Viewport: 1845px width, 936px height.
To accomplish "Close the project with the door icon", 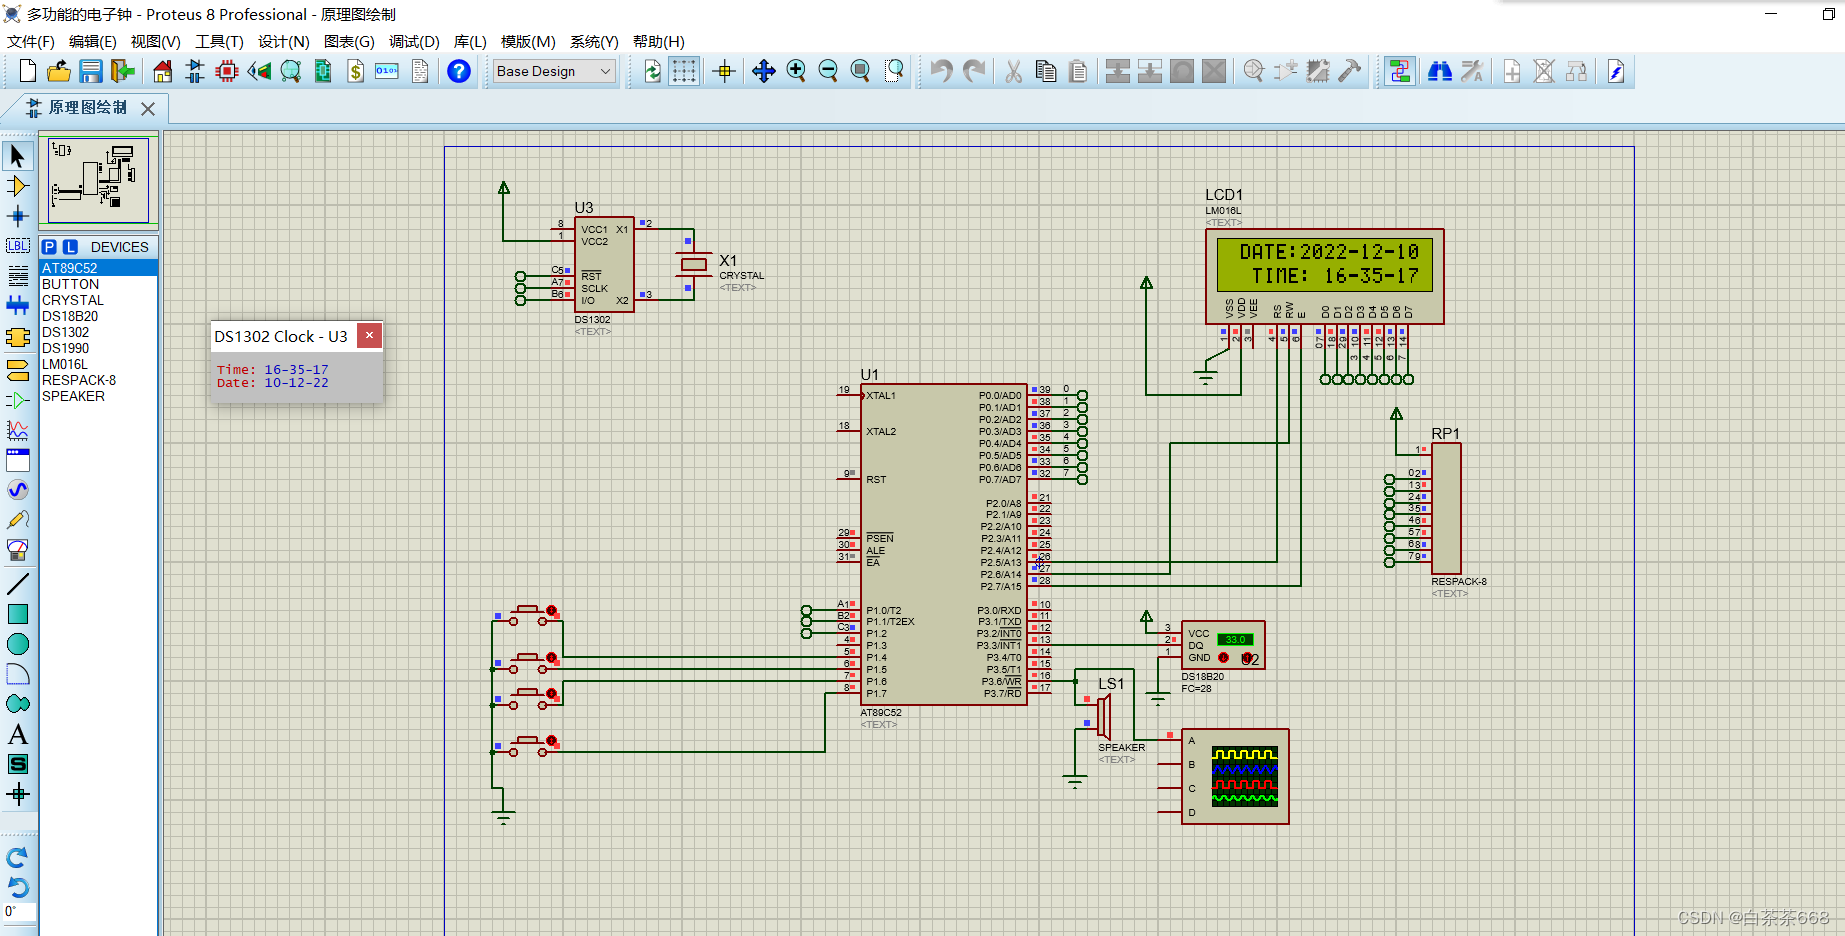I will tap(123, 71).
